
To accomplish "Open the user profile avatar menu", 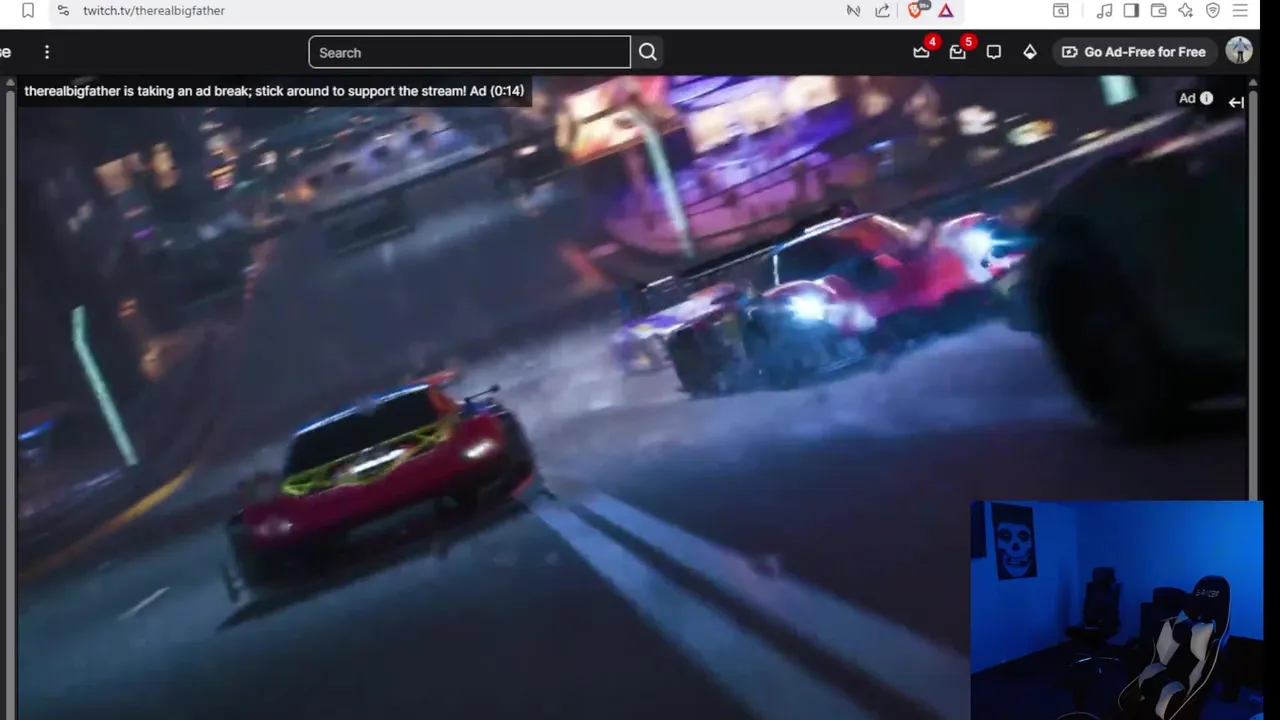I will [x=1239, y=51].
